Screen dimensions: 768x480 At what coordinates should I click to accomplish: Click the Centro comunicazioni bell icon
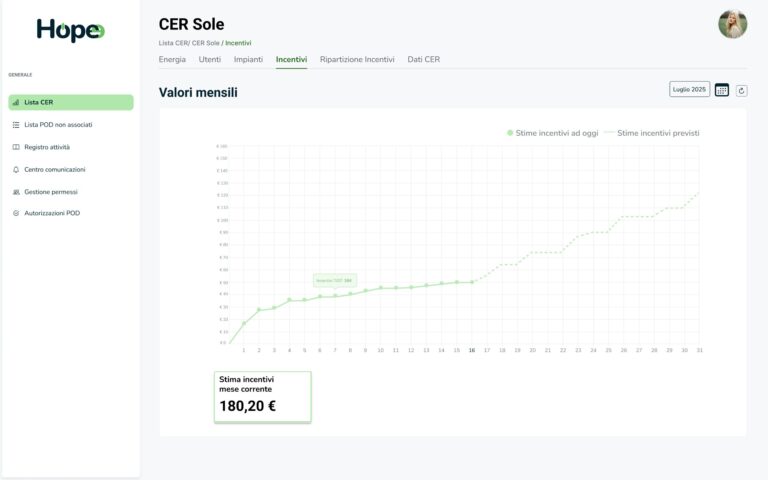tap(16, 169)
